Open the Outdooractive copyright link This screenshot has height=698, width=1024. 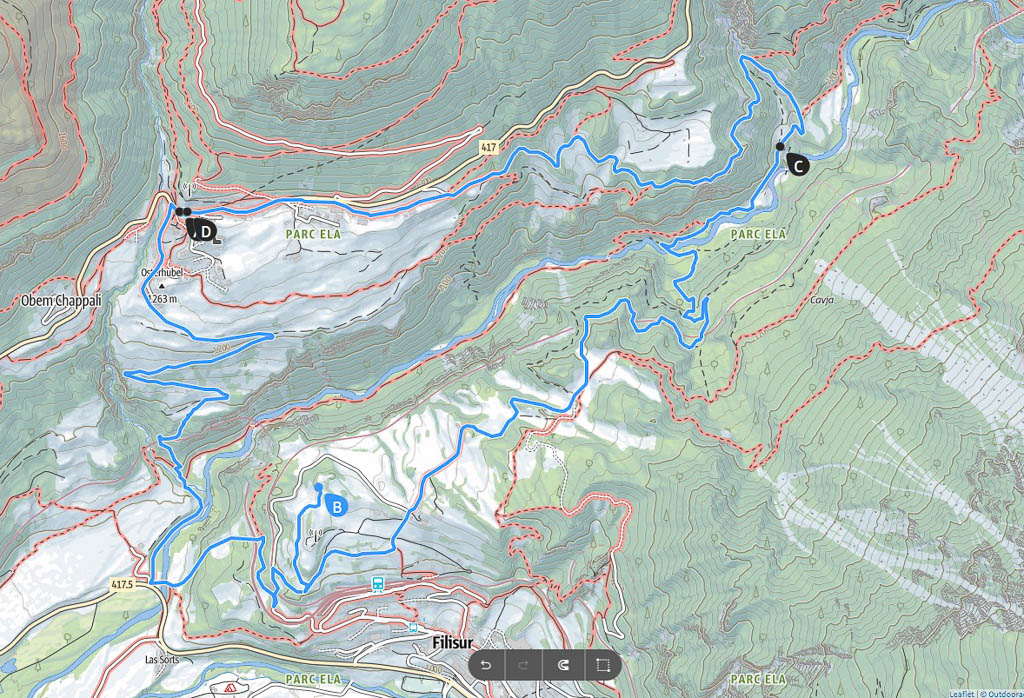[1000, 694]
